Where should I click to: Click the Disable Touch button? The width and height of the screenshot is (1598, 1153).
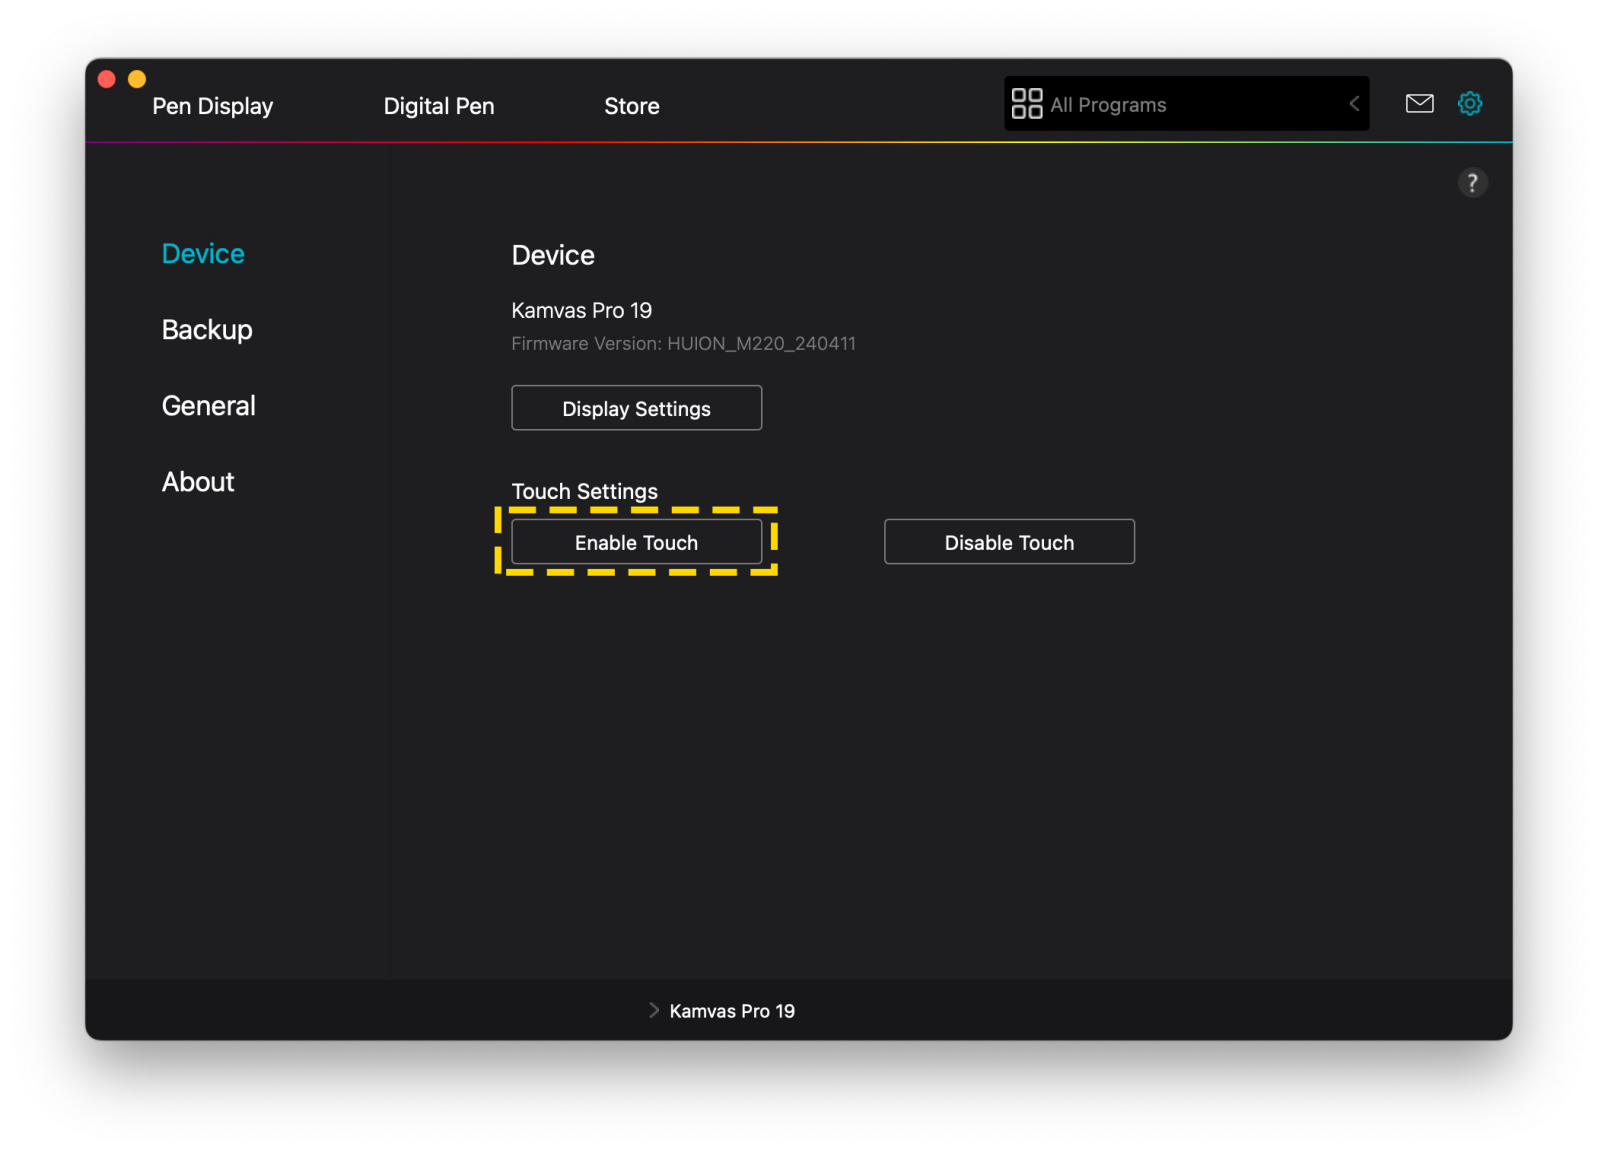tap(1009, 542)
